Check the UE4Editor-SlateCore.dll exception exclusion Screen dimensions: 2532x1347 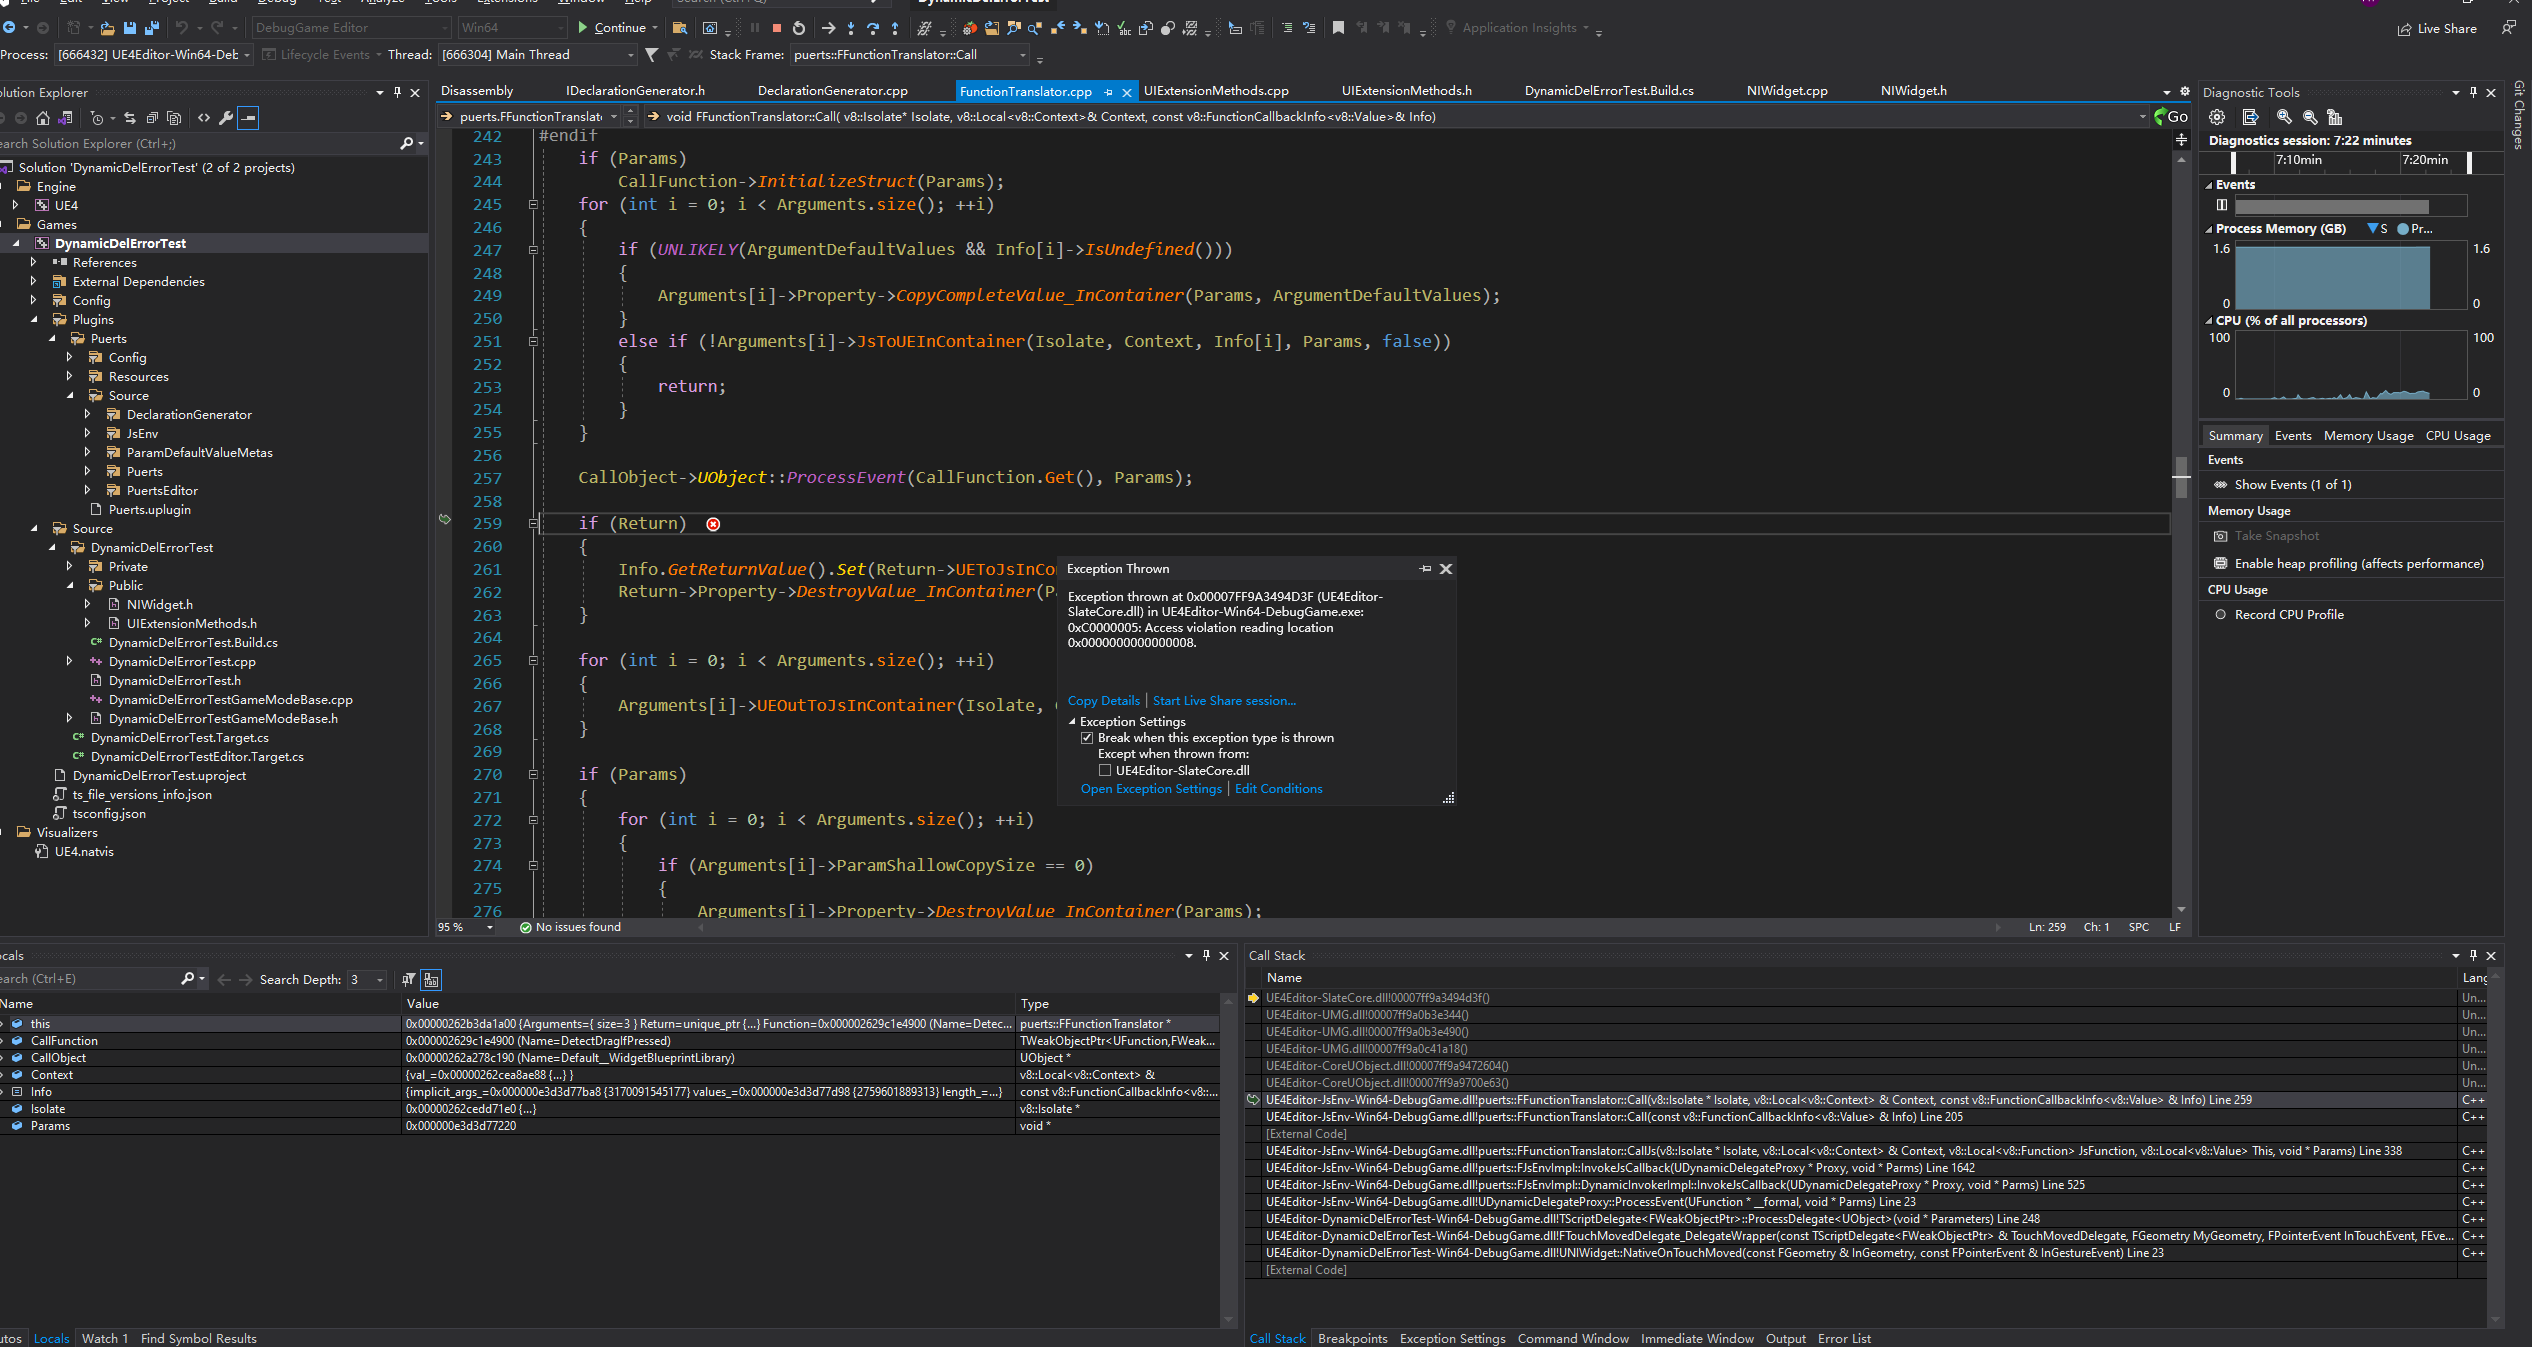(x=1105, y=770)
